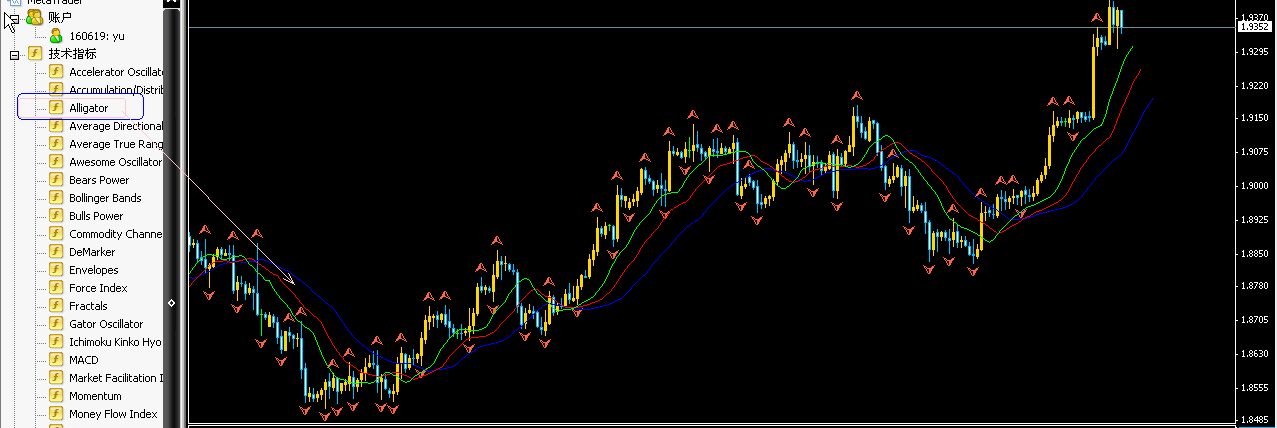Select the Accumulation/Distribution text entry
This screenshot has width=1277, height=428.
click(115, 90)
